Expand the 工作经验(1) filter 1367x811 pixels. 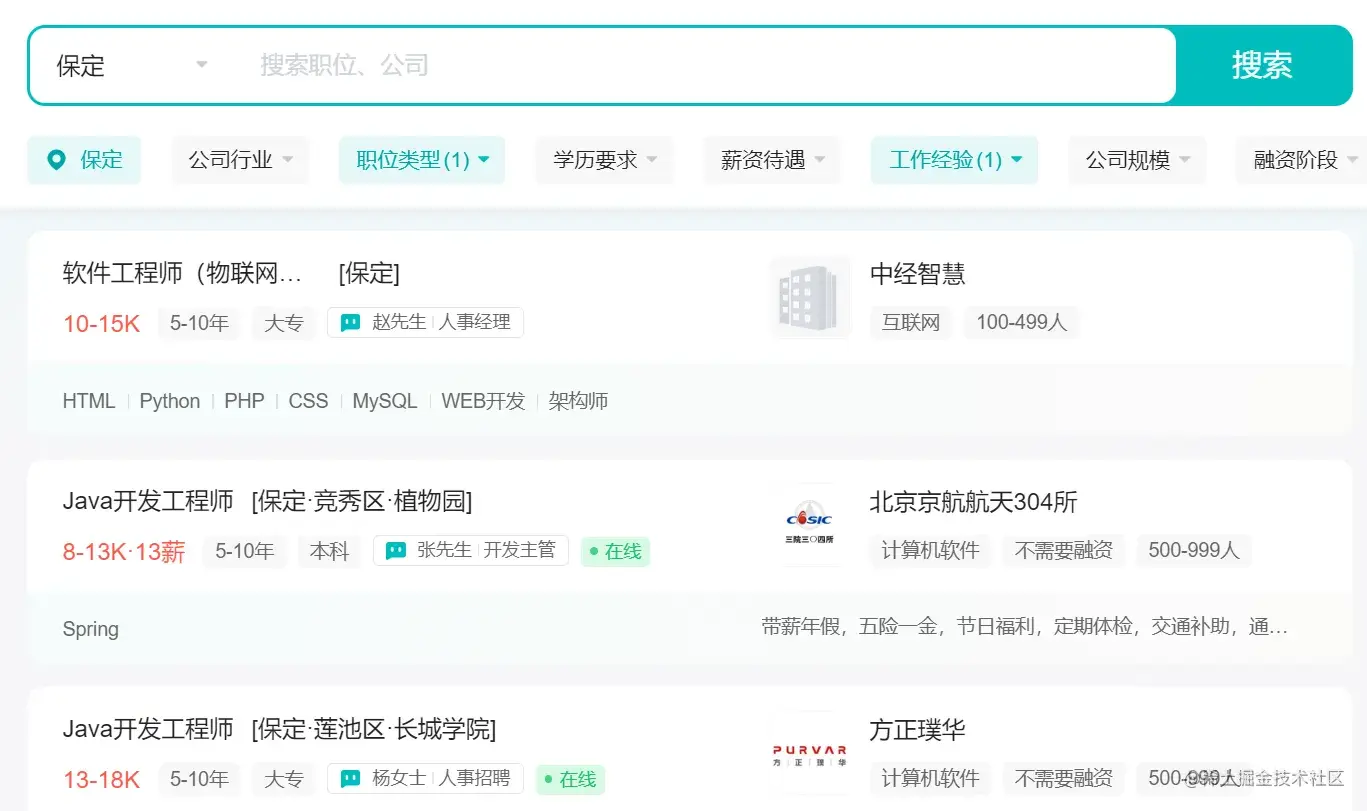point(954,160)
